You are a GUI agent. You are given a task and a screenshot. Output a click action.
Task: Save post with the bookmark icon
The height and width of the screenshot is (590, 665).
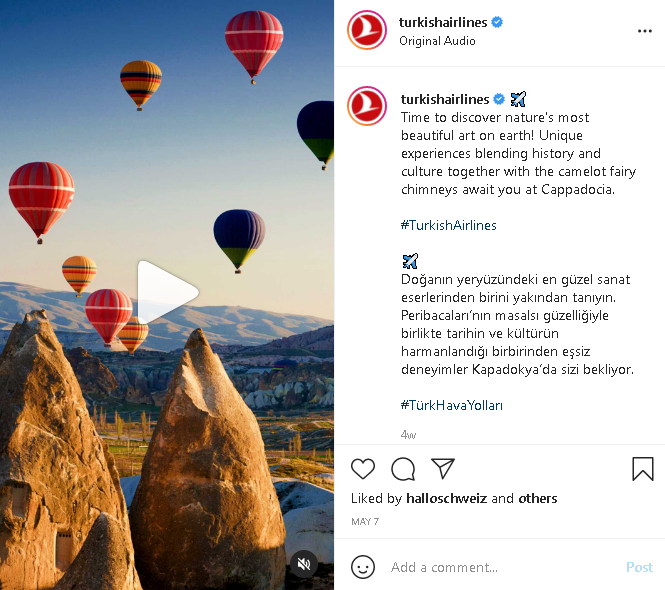click(x=643, y=469)
